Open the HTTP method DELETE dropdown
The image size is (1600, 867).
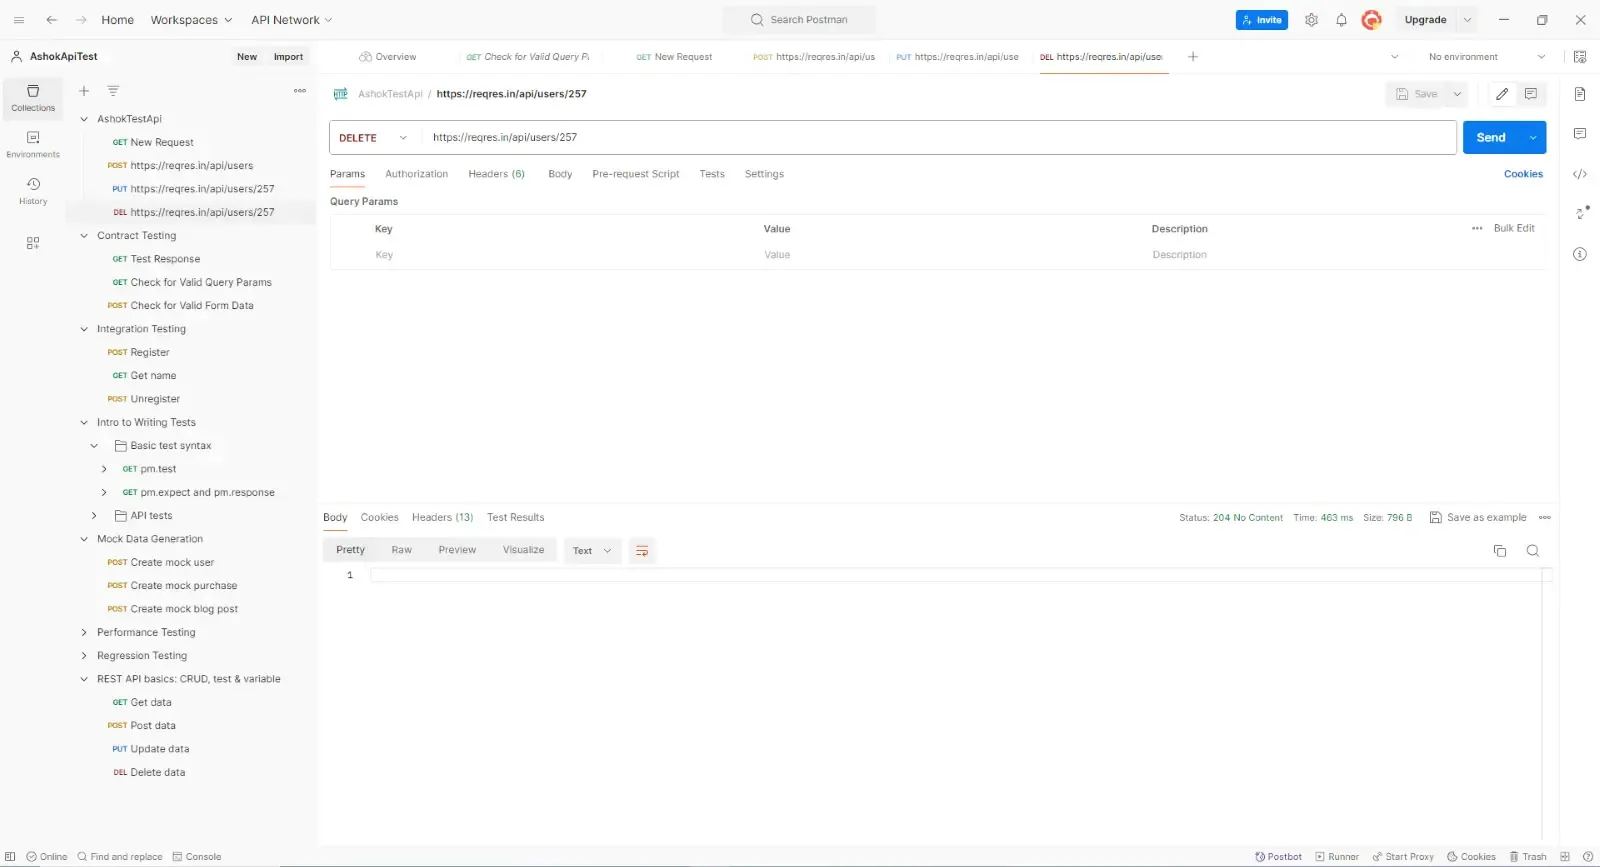(x=374, y=138)
